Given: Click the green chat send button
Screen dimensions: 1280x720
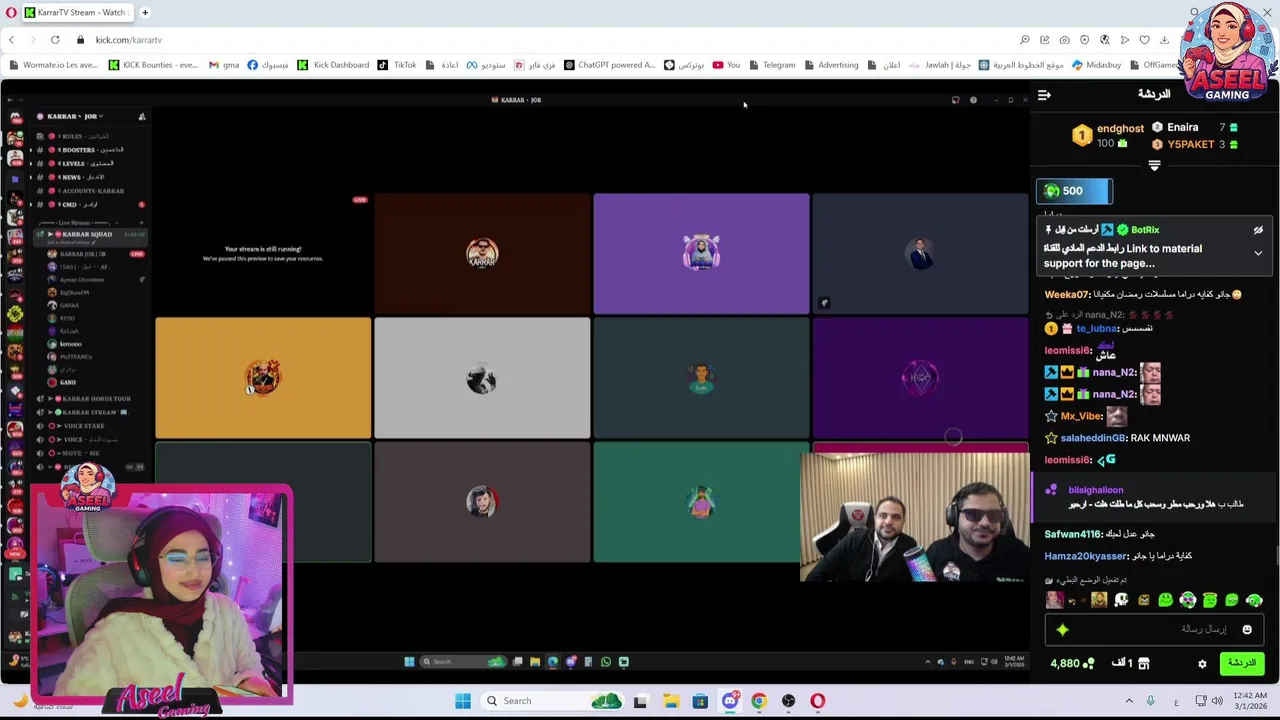Looking at the screenshot, I should [x=1242, y=663].
